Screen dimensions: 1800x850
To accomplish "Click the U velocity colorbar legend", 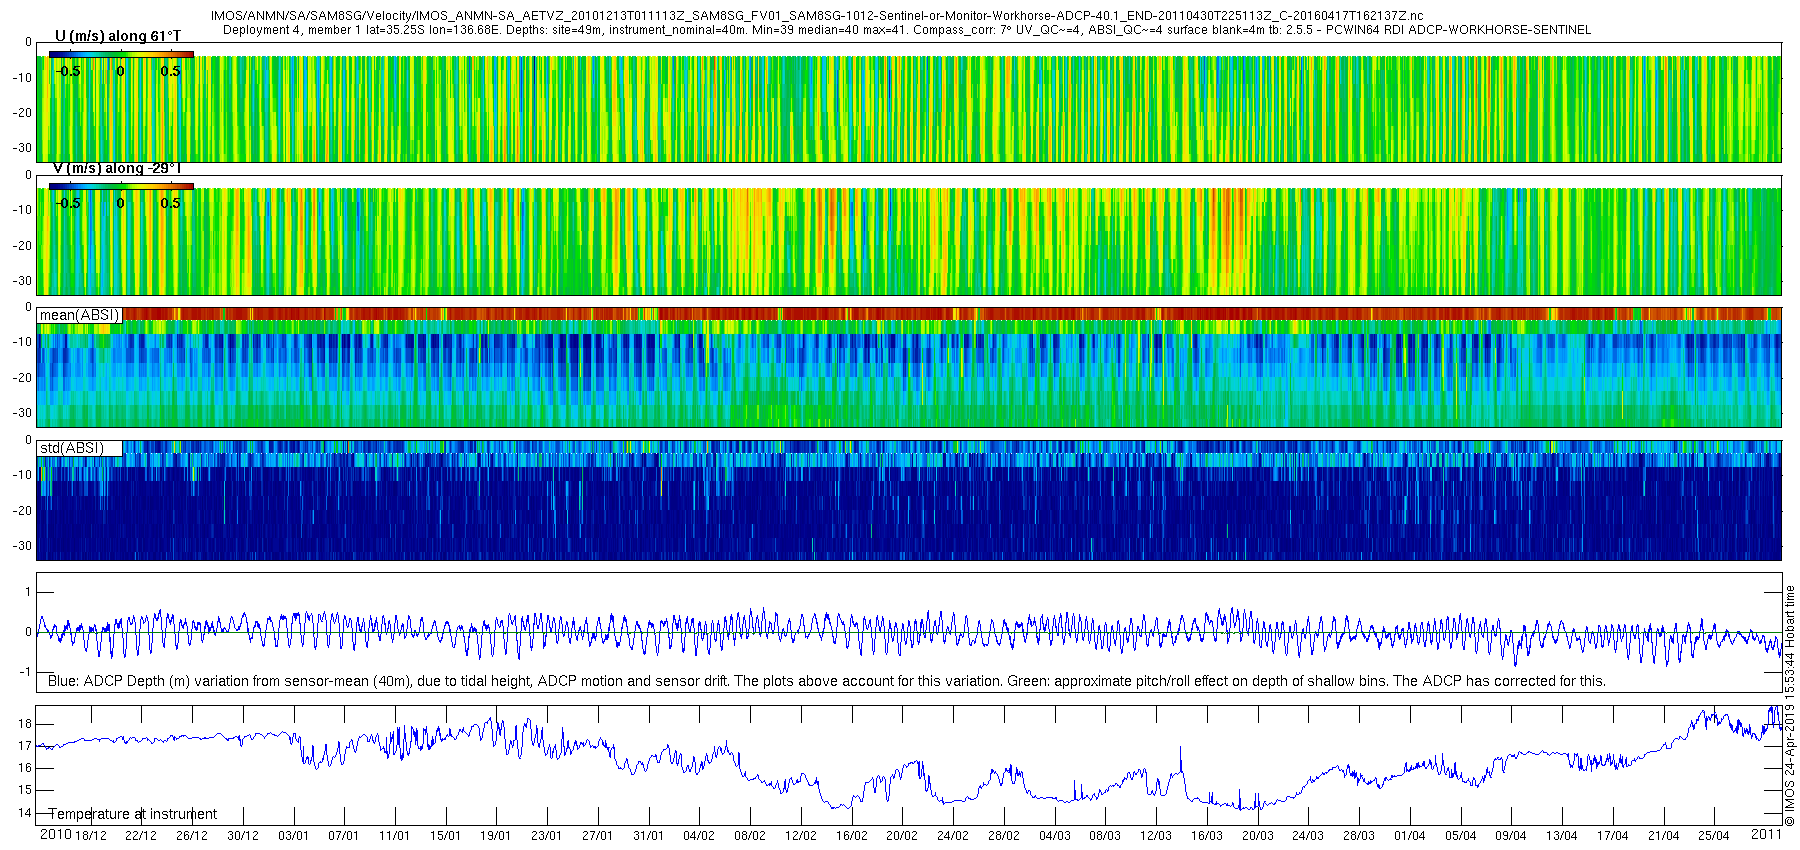I will coord(121,54).
